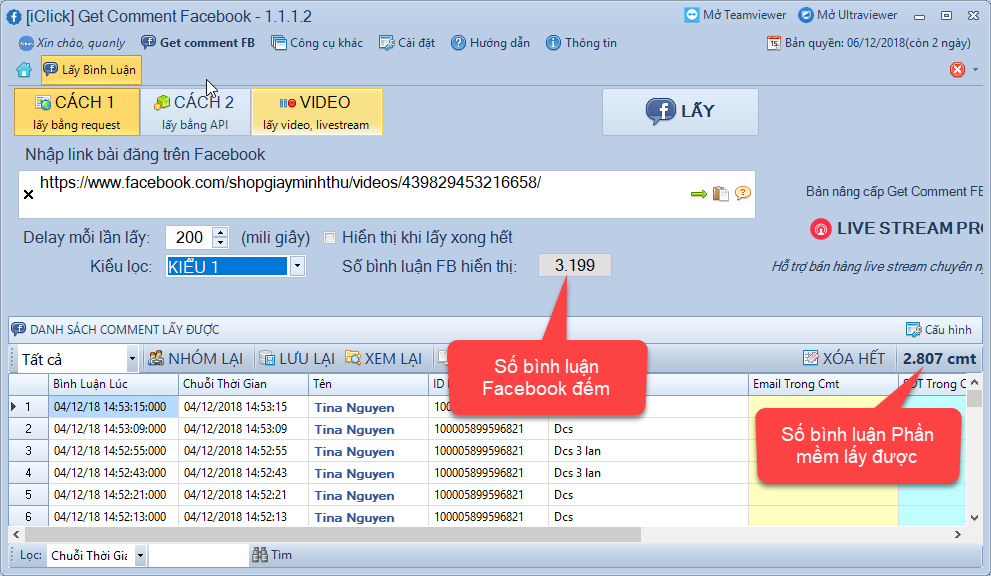Open the Tất cả filter dropdown
Viewport: 991px width, 576px height.
(131, 359)
